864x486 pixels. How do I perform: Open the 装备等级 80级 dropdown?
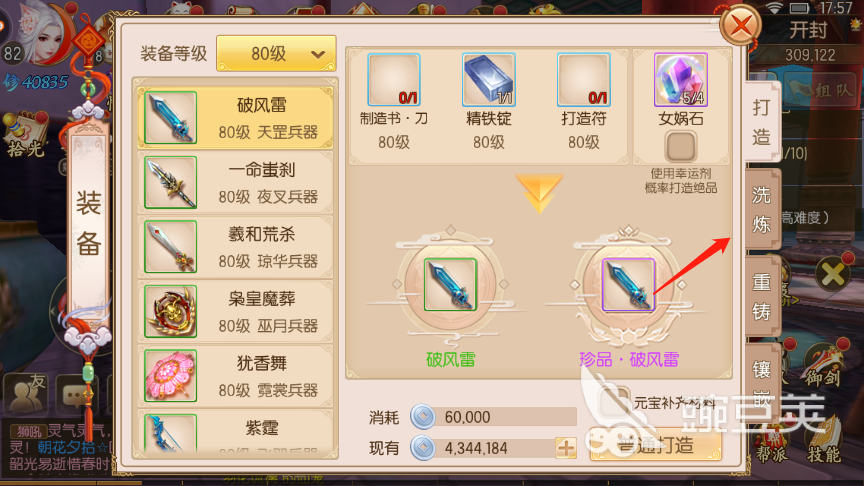(276, 53)
